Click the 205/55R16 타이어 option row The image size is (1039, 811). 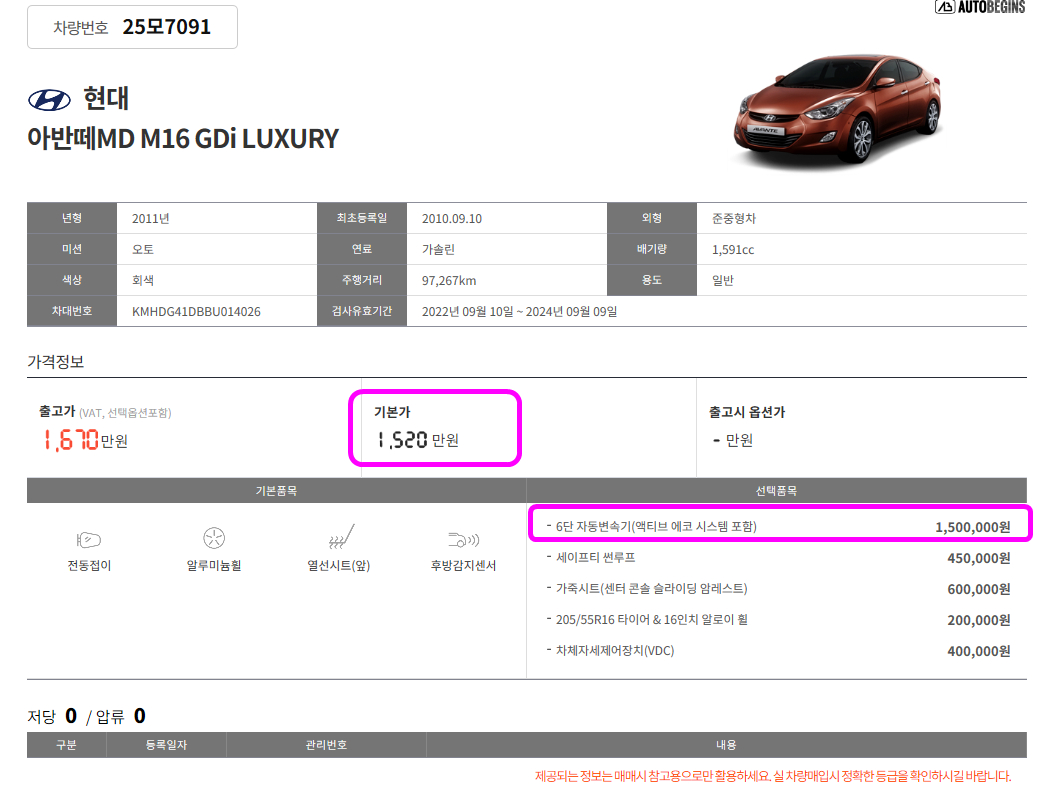pos(778,620)
